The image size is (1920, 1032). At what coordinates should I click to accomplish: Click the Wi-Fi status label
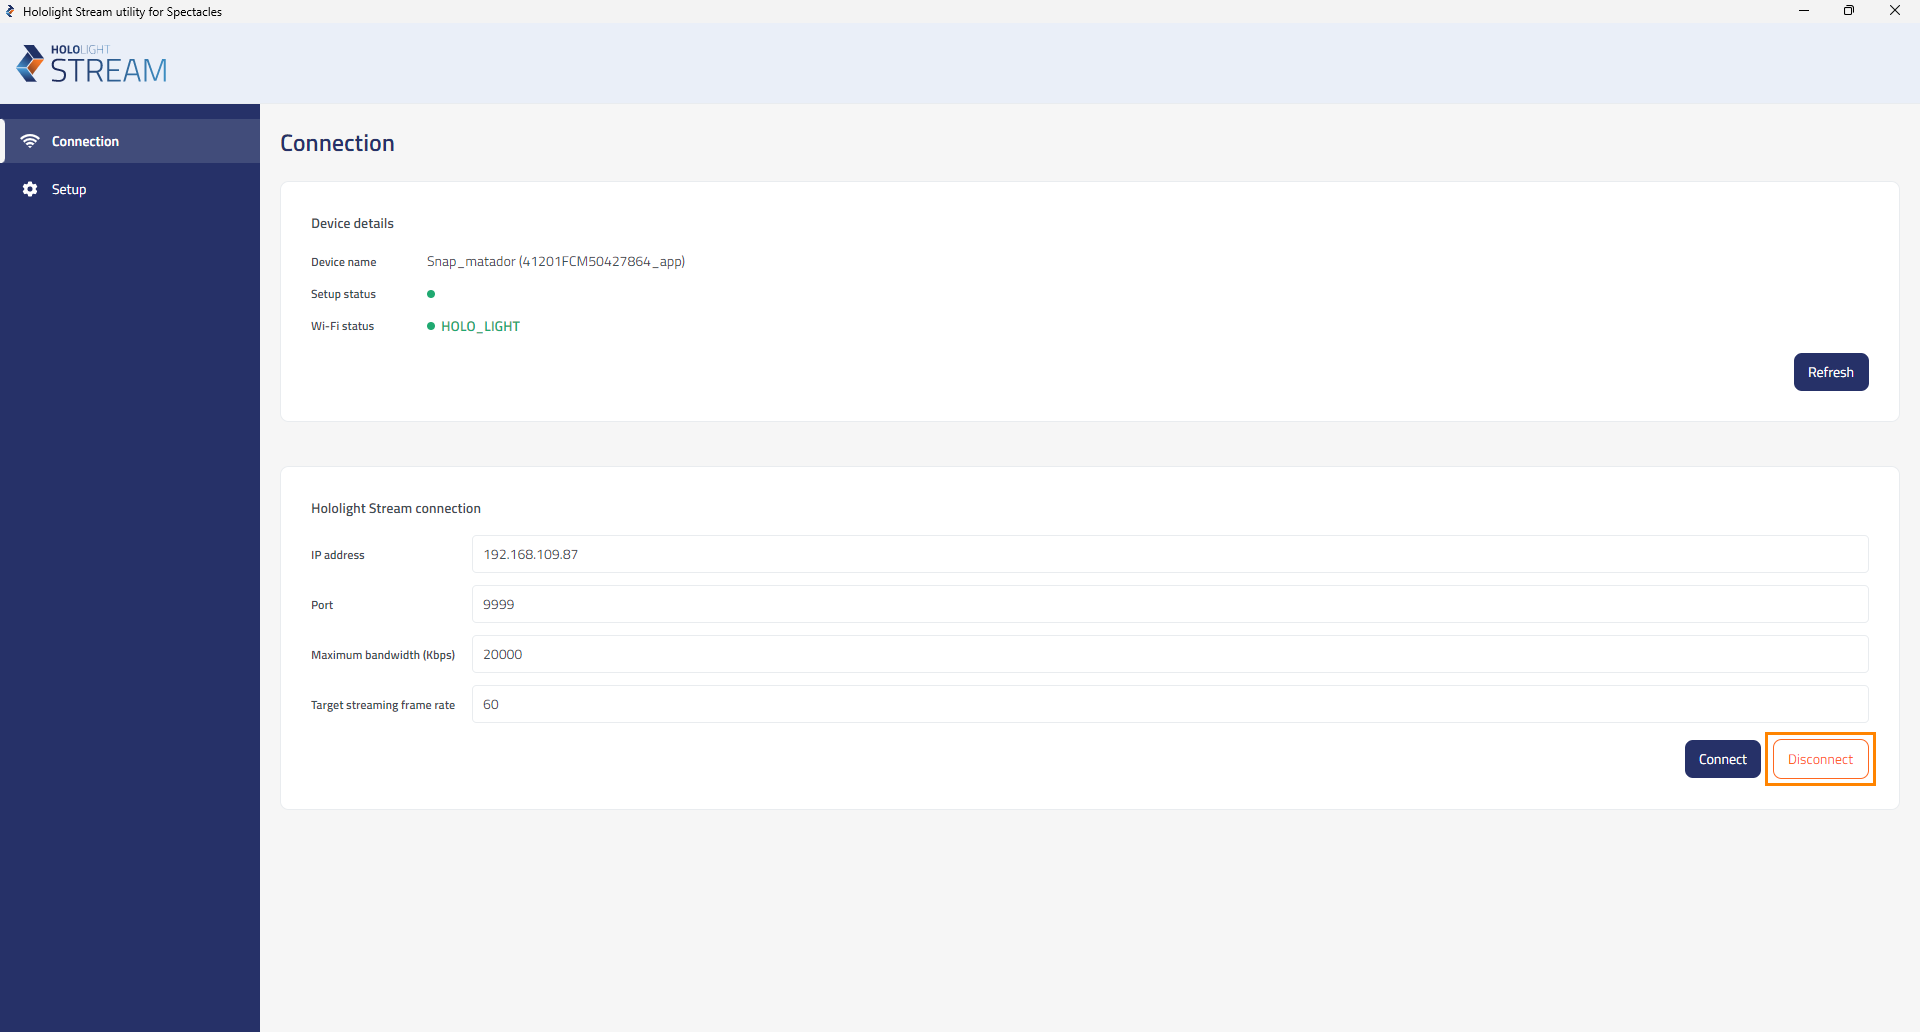[342, 326]
